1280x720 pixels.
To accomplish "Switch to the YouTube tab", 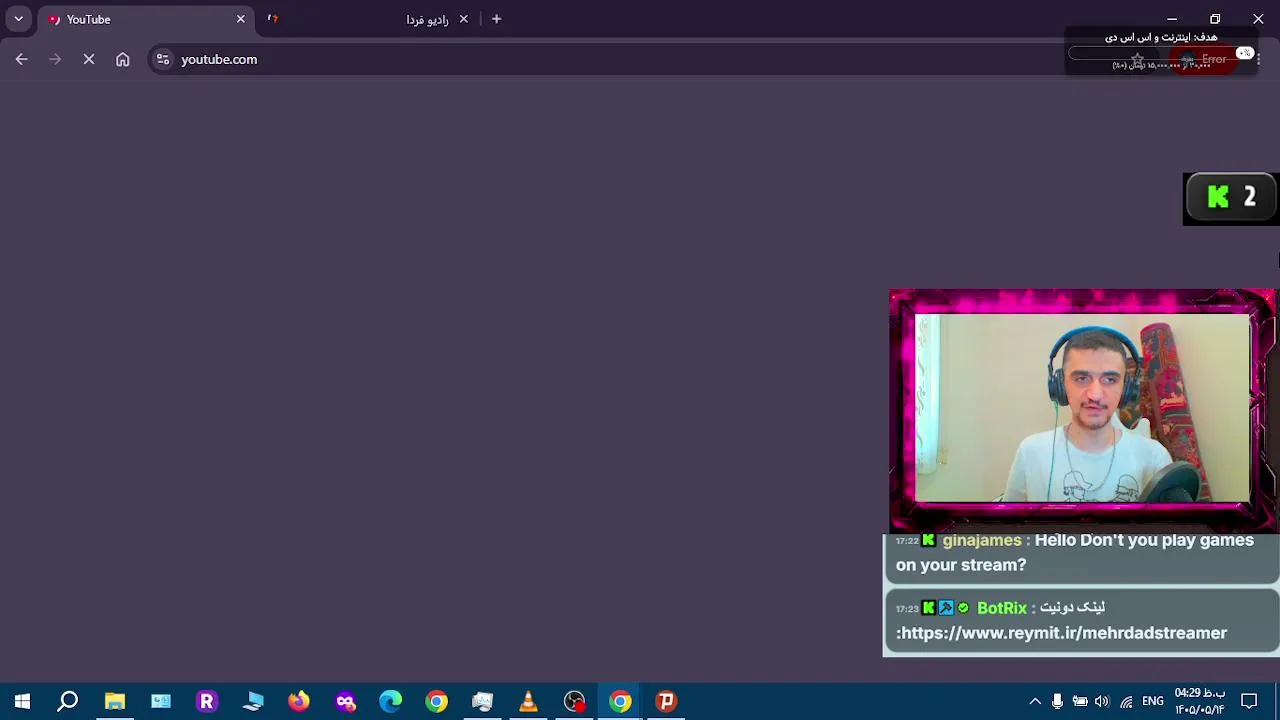I will 145,19.
